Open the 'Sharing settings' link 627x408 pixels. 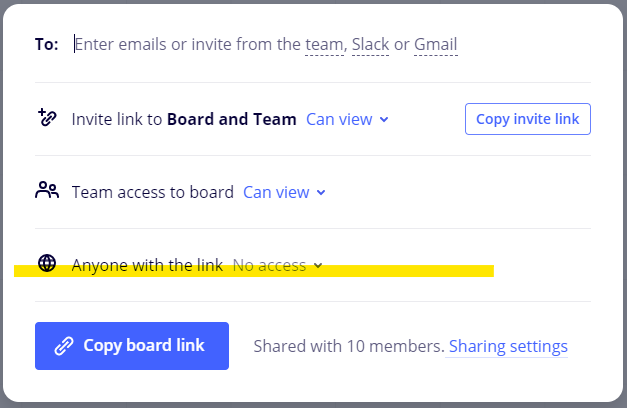coord(508,346)
